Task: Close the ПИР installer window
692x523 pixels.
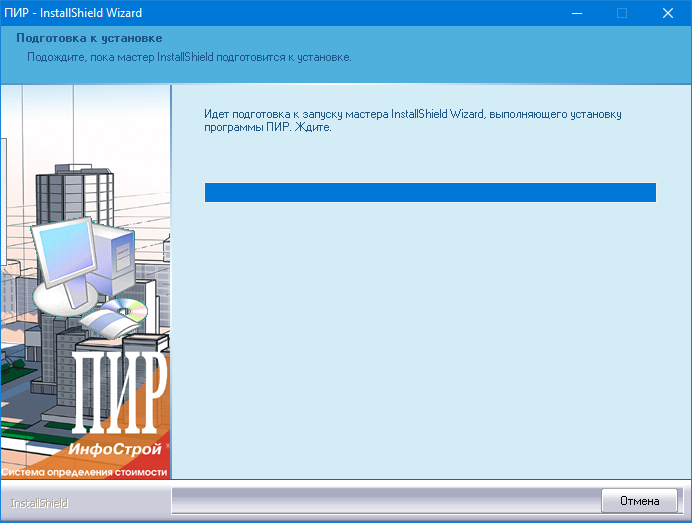Action: (667, 13)
